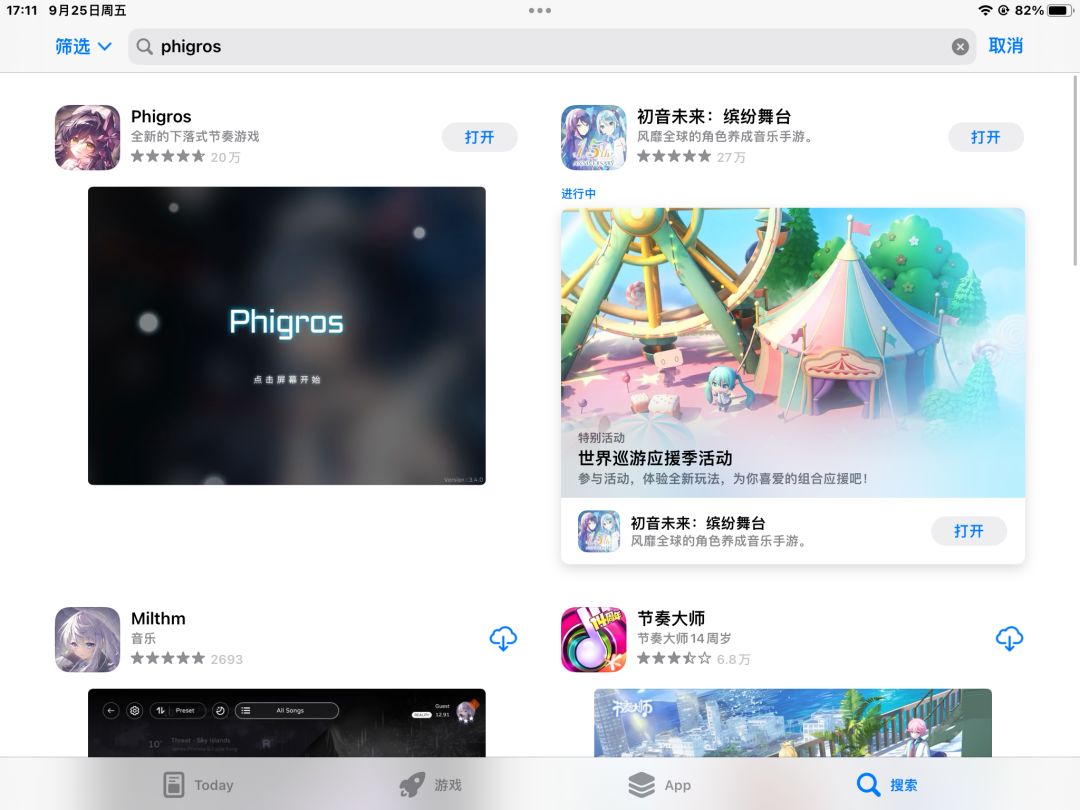Open the Milthm app icon

pyautogui.click(x=87, y=639)
